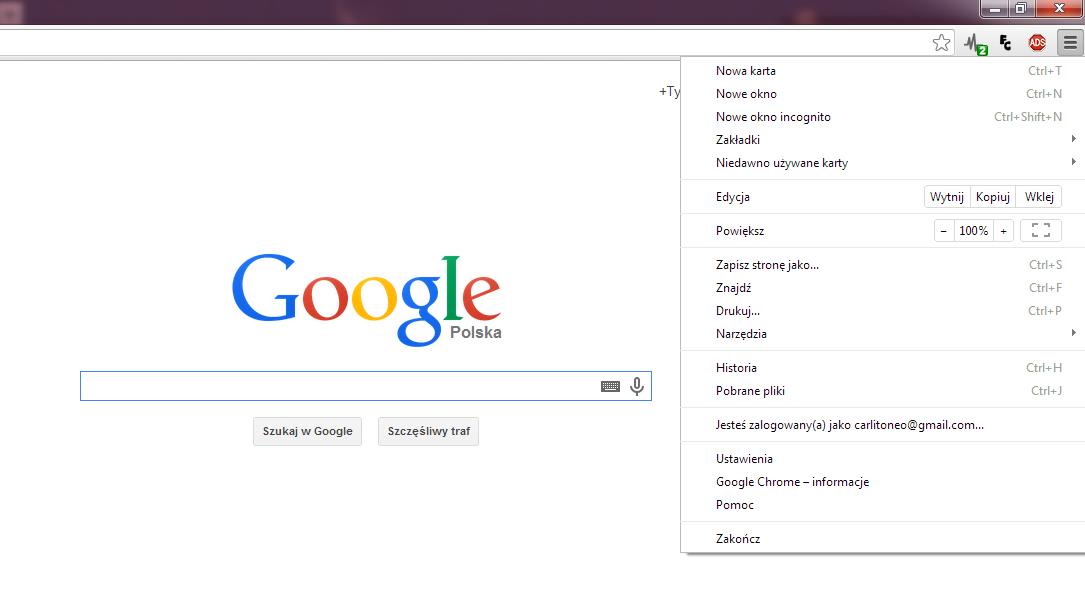Decrease zoom with the minus button

tap(944, 230)
